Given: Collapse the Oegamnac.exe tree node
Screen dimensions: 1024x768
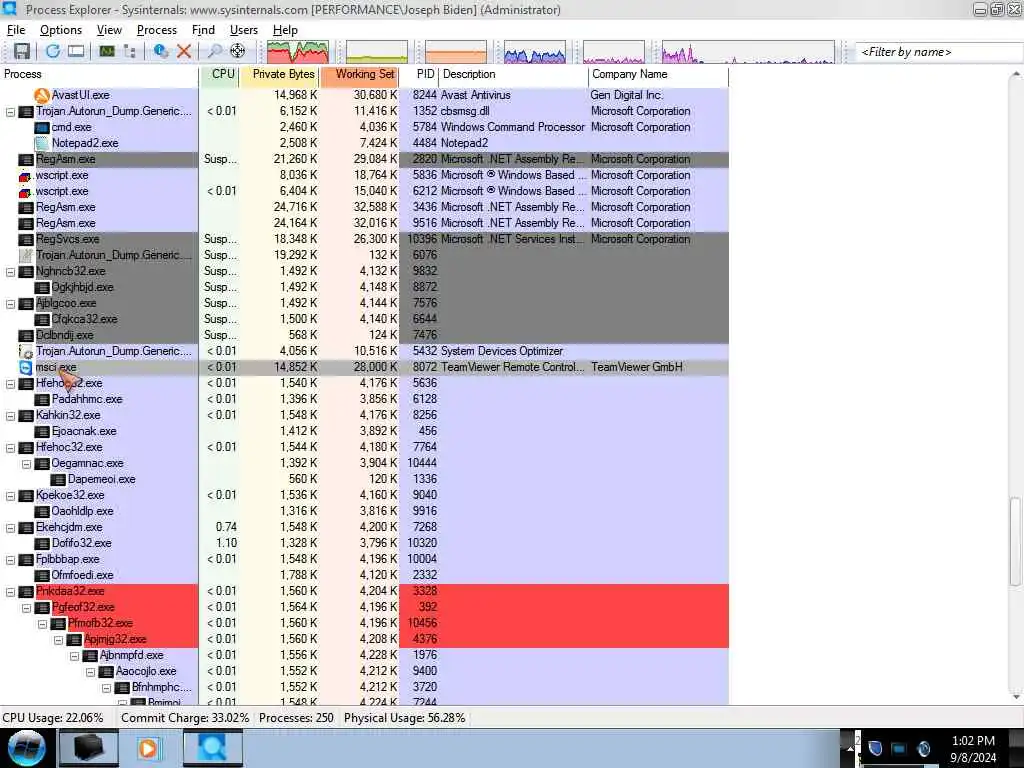Looking at the screenshot, I should point(26,464).
